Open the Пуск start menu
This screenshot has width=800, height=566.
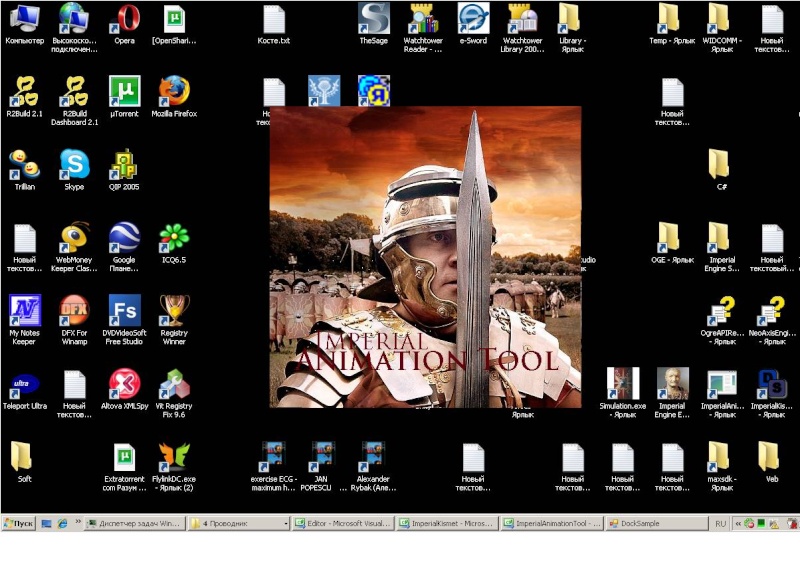[x=18, y=523]
